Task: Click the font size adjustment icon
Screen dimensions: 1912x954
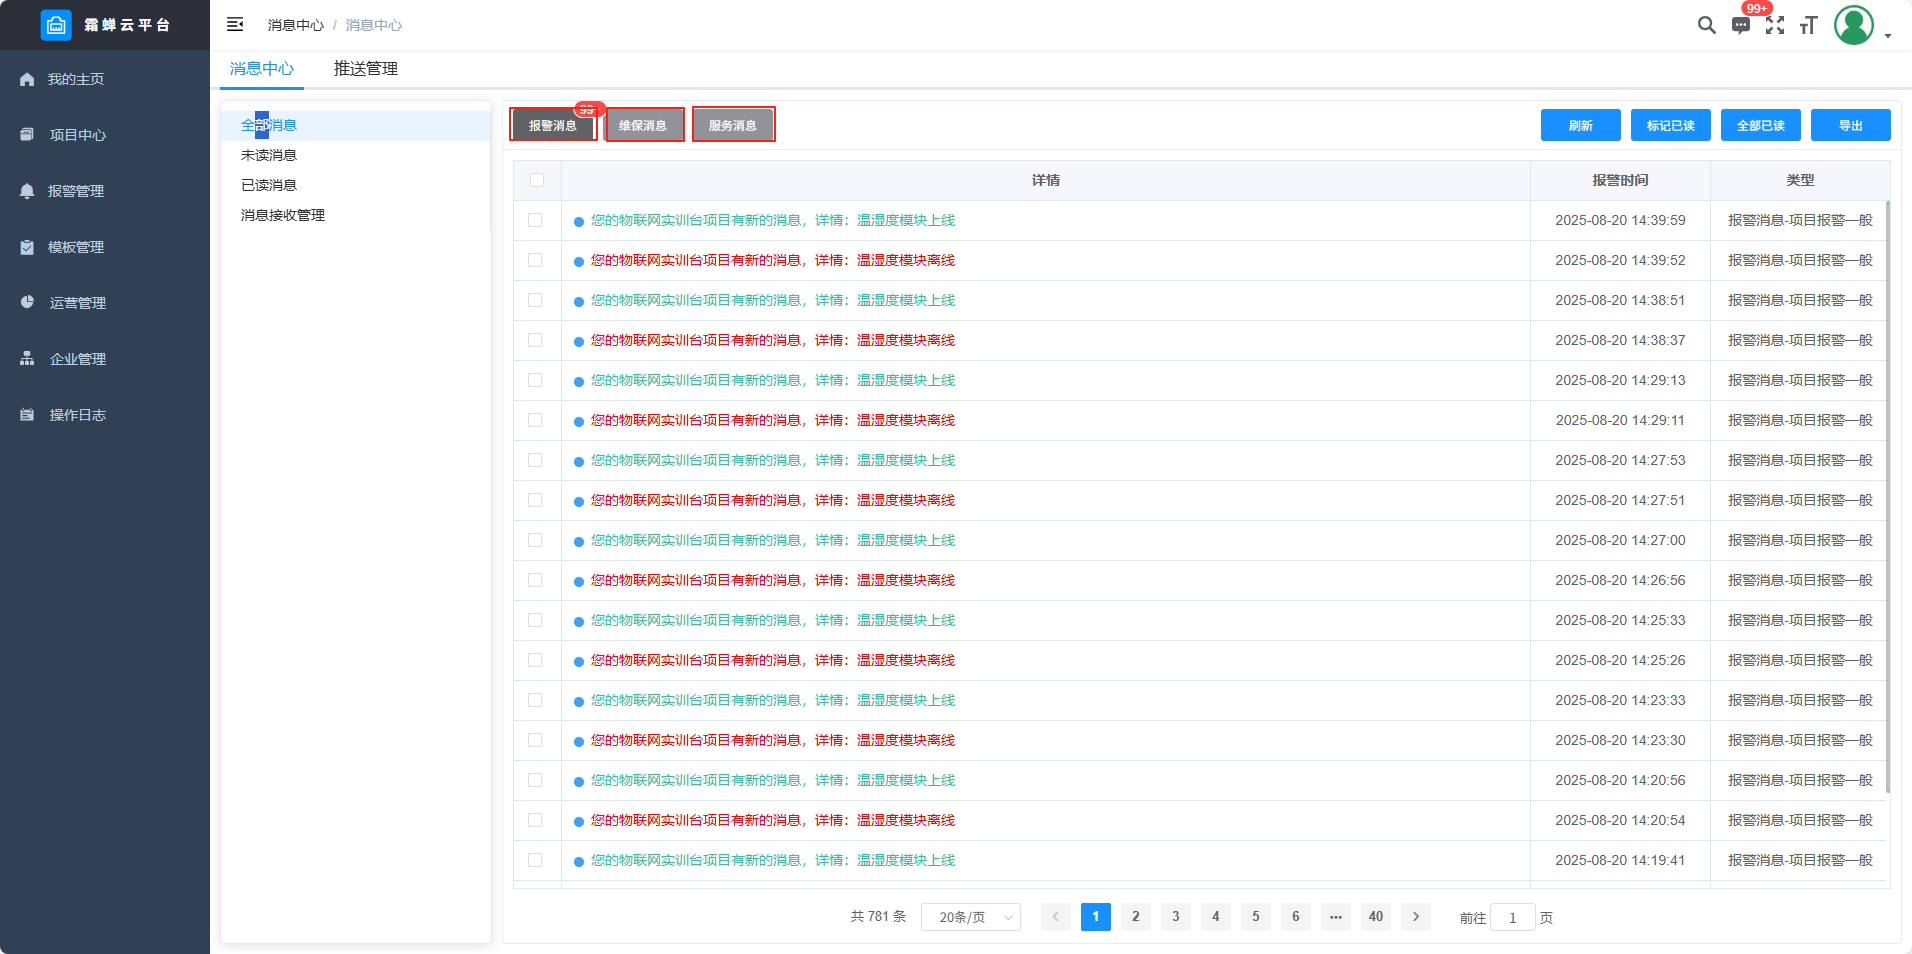Action: pyautogui.click(x=1808, y=25)
